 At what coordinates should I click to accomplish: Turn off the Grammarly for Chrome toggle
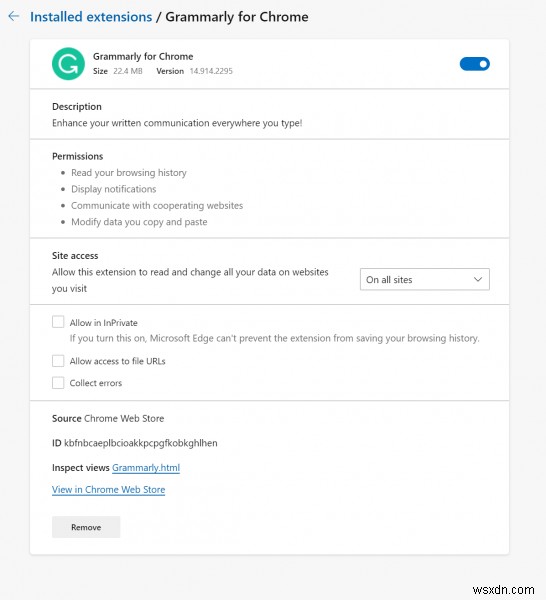coord(474,64)
